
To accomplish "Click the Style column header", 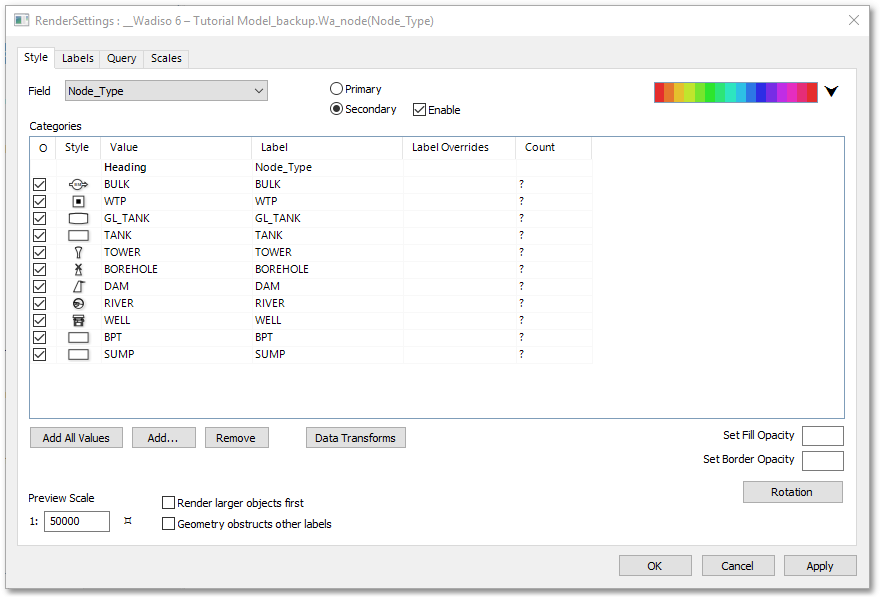I will [x=78, y=147].
